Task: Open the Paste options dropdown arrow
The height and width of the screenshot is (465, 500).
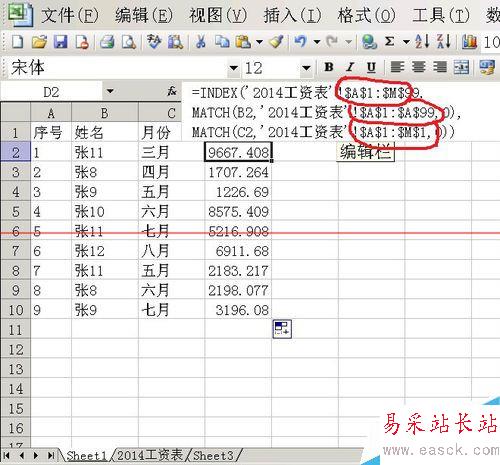Action: 259,42
